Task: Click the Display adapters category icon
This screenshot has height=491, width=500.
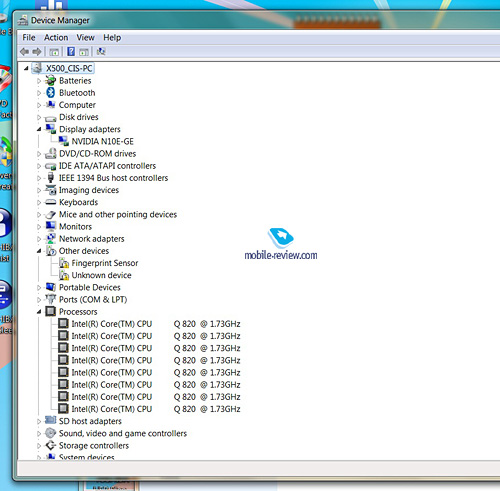Action: pyautogui.click(x=51, y=129)
